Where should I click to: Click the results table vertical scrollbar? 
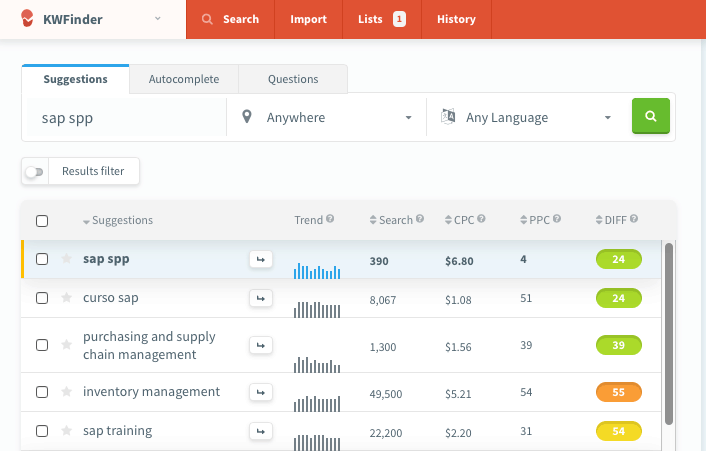pos(669,334)
